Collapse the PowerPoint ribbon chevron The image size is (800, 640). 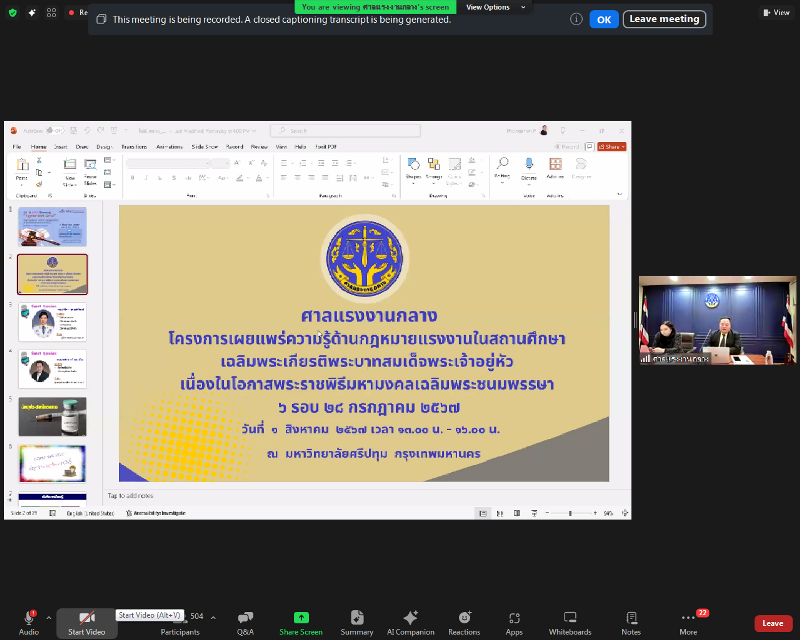(x=619, y=194)
